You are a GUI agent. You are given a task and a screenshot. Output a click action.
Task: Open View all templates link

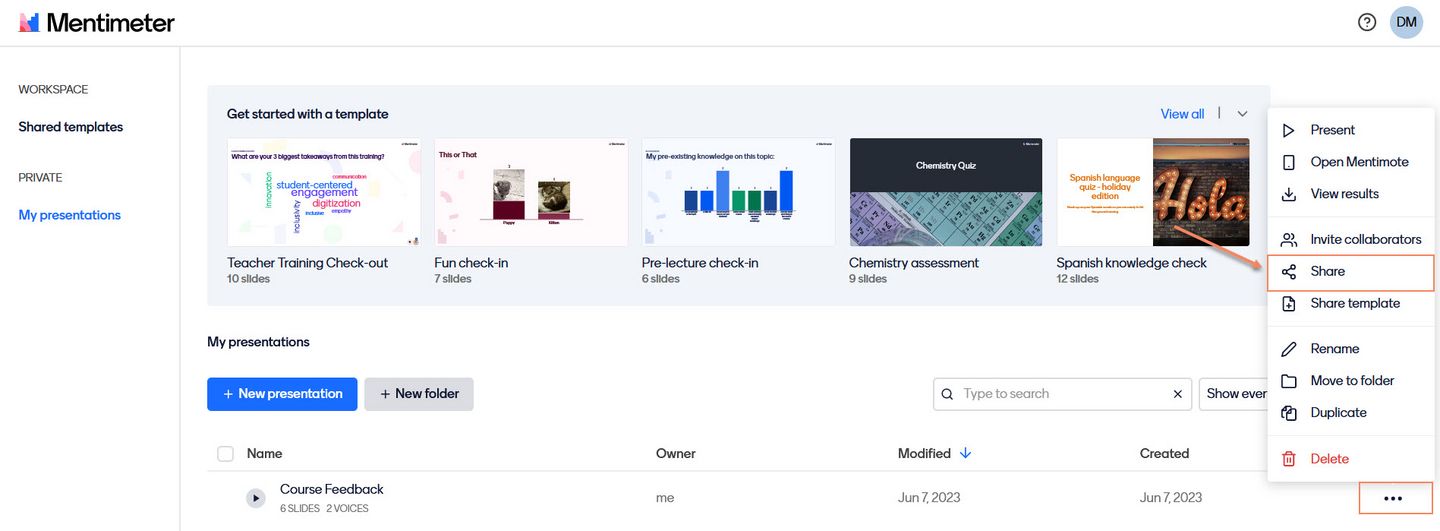(x=1182, y=114)
